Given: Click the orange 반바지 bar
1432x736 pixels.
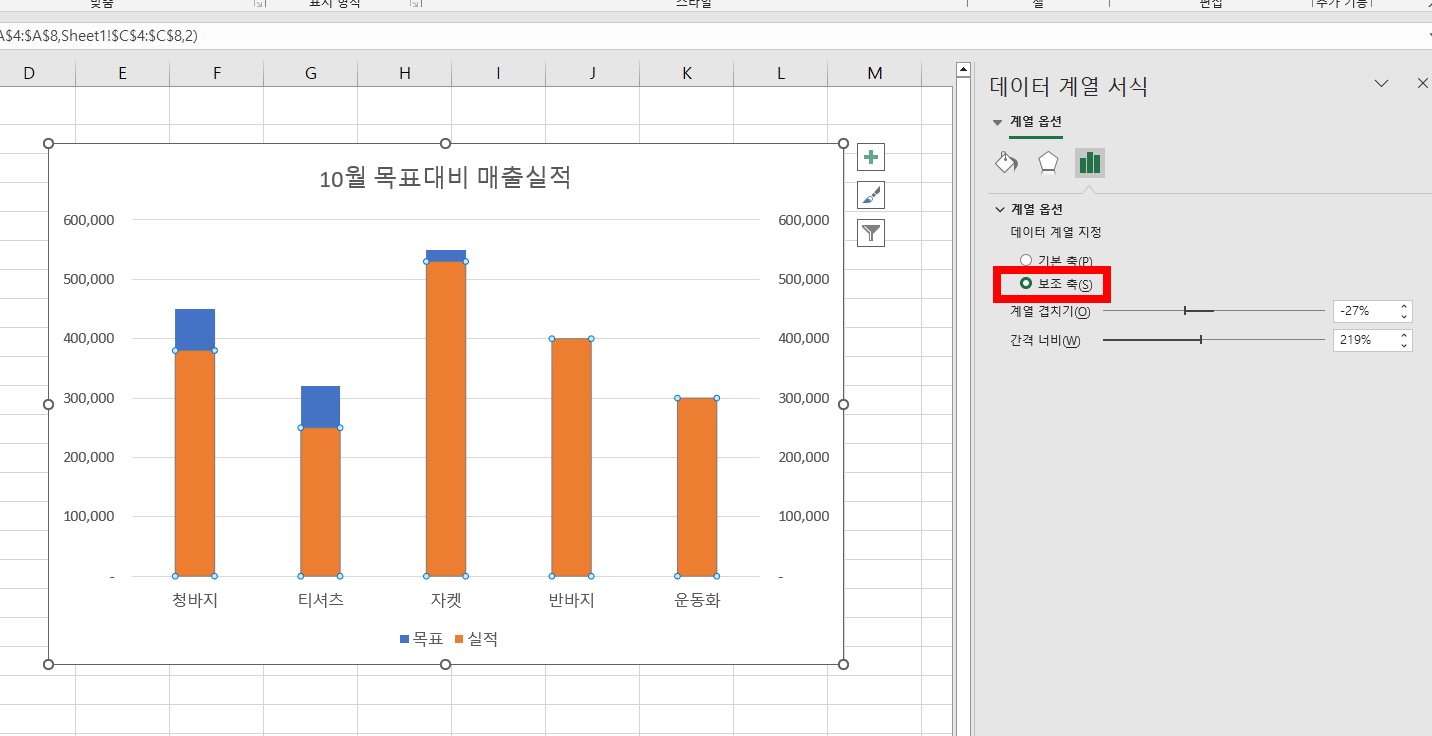Looking at the screenshot, I should tap(571, 458).
